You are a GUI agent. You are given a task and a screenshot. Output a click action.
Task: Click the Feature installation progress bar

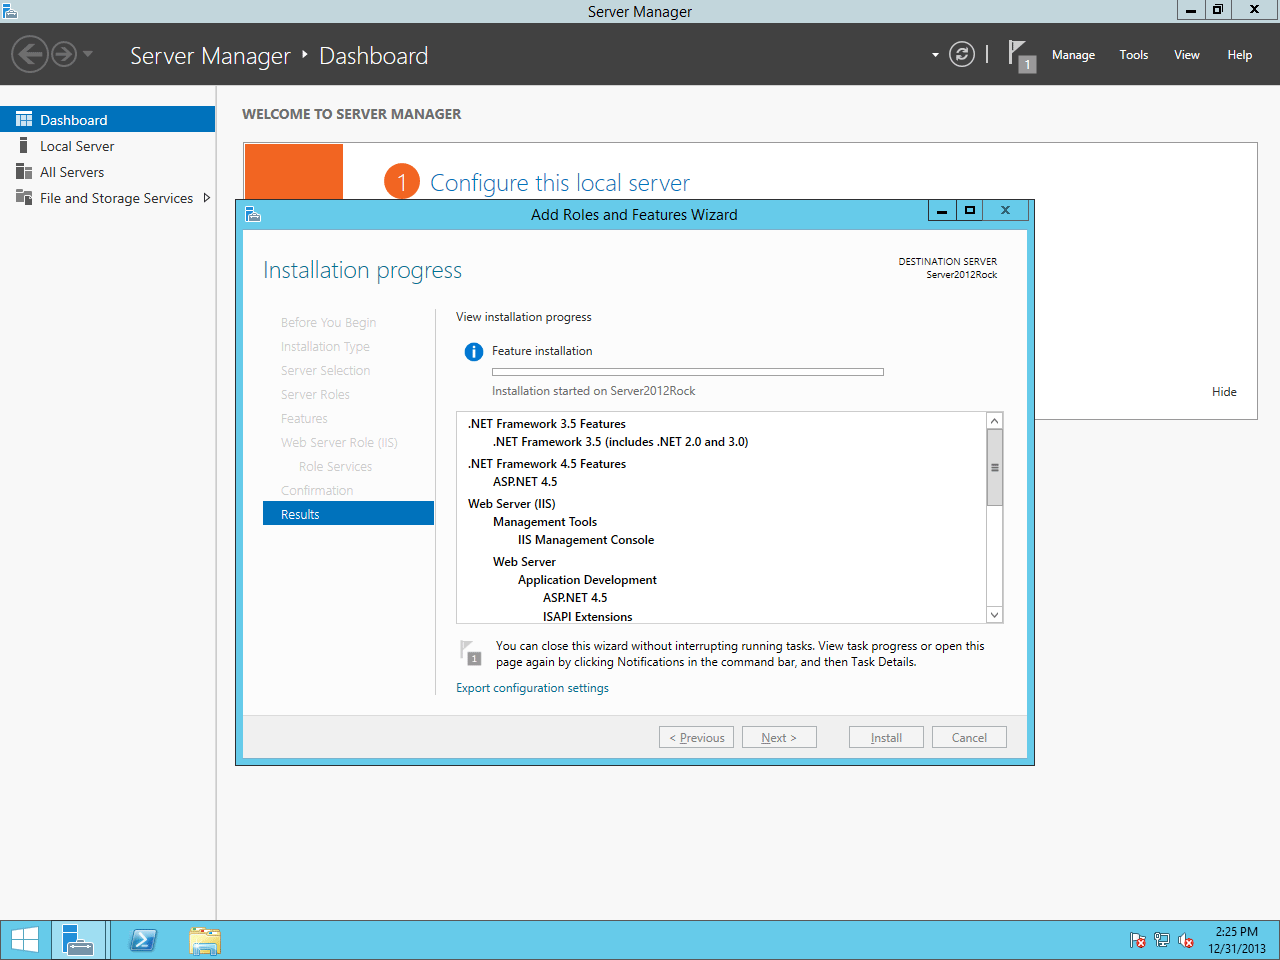point(688,372)
